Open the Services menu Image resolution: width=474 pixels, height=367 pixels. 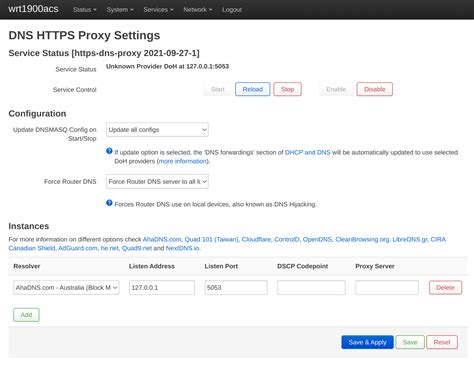(x=158, y=10)
